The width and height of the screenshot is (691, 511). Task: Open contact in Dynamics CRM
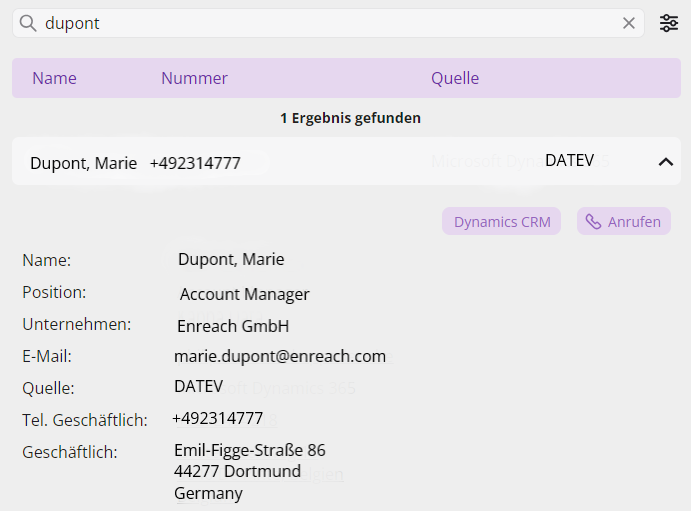pos(502,222)
